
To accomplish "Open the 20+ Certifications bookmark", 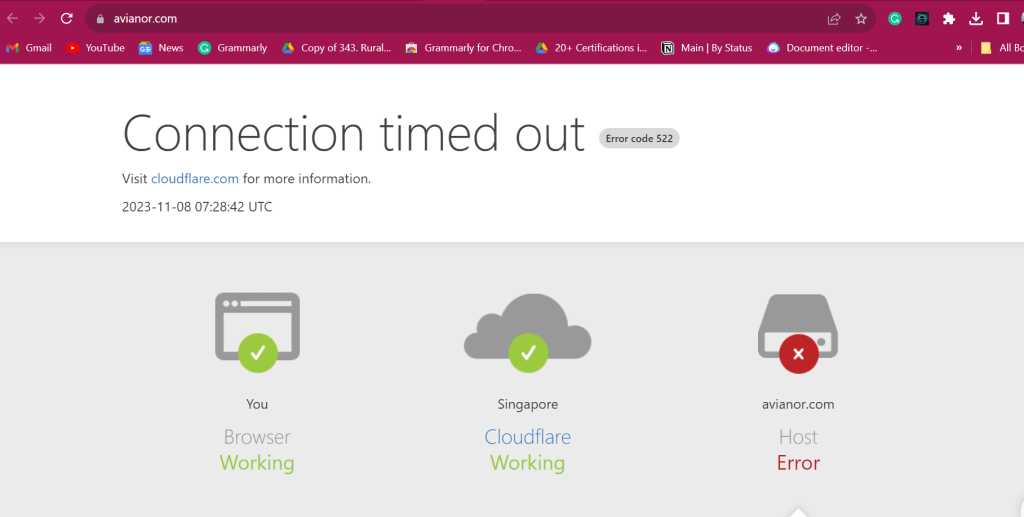I will (591, 48).
